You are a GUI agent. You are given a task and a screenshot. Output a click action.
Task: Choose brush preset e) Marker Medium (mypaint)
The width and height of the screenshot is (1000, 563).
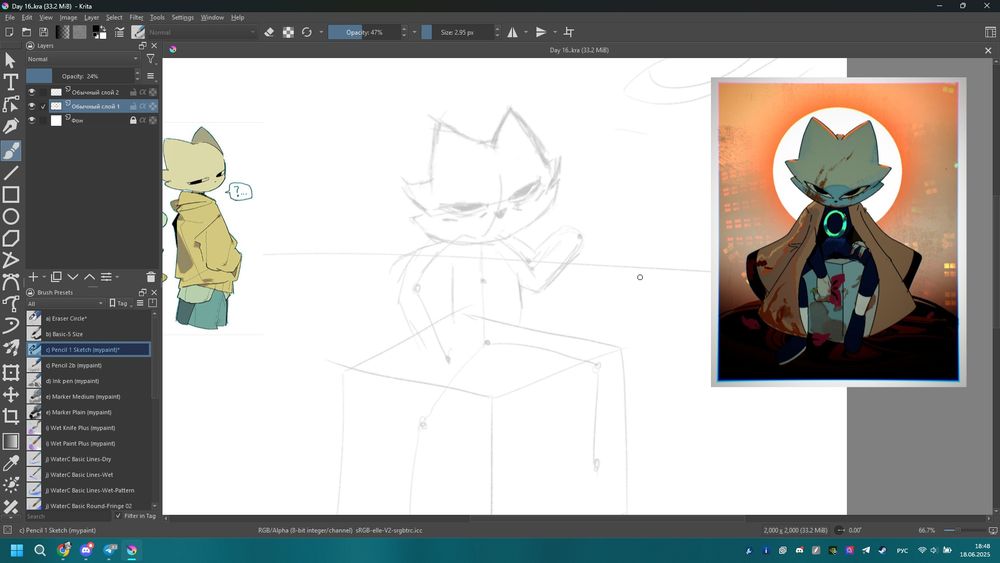88,397
